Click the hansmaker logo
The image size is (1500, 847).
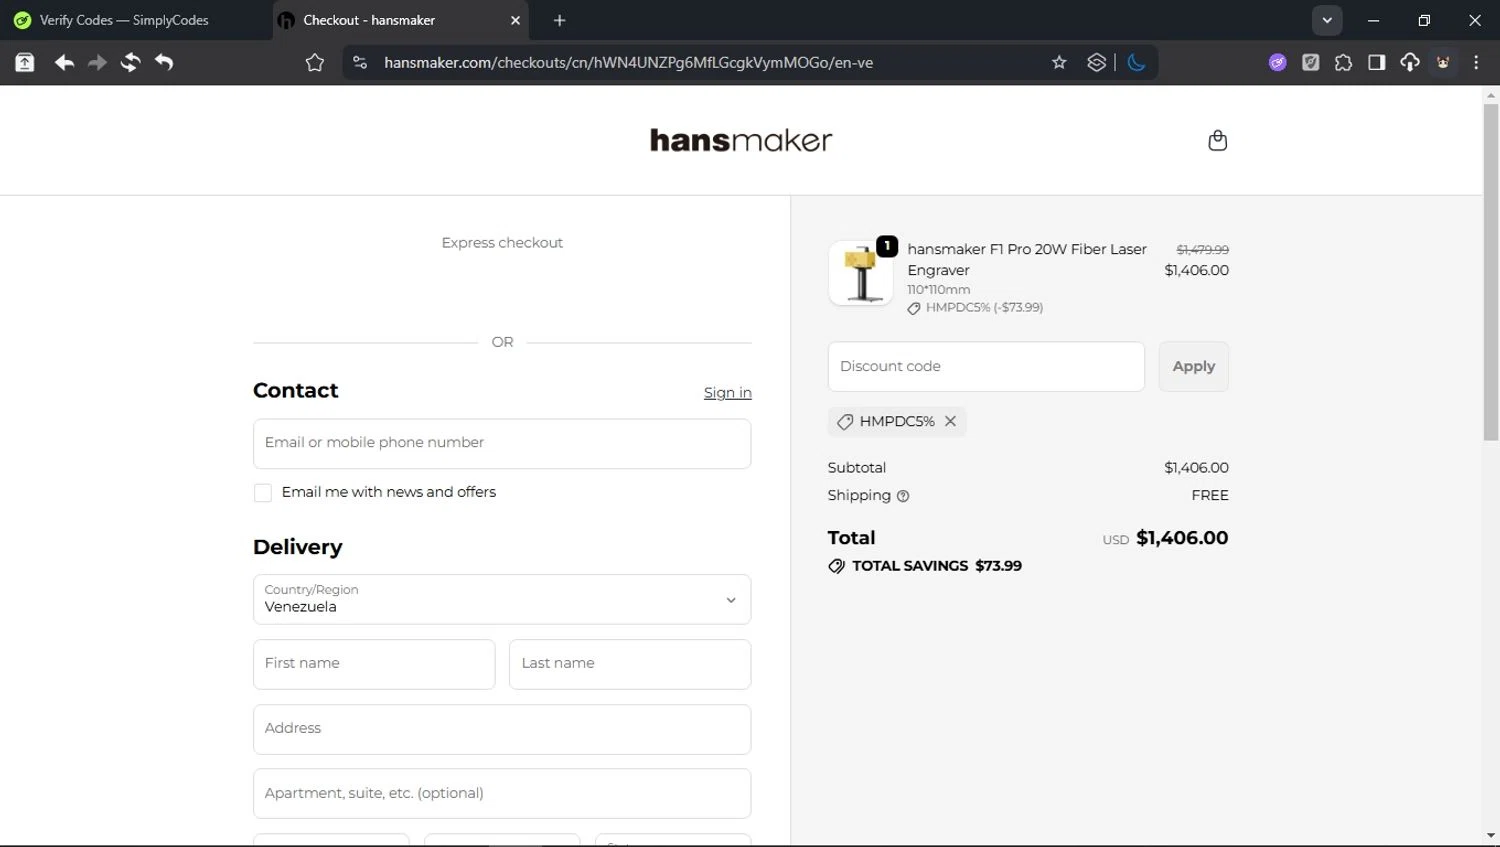click(741, 140)
